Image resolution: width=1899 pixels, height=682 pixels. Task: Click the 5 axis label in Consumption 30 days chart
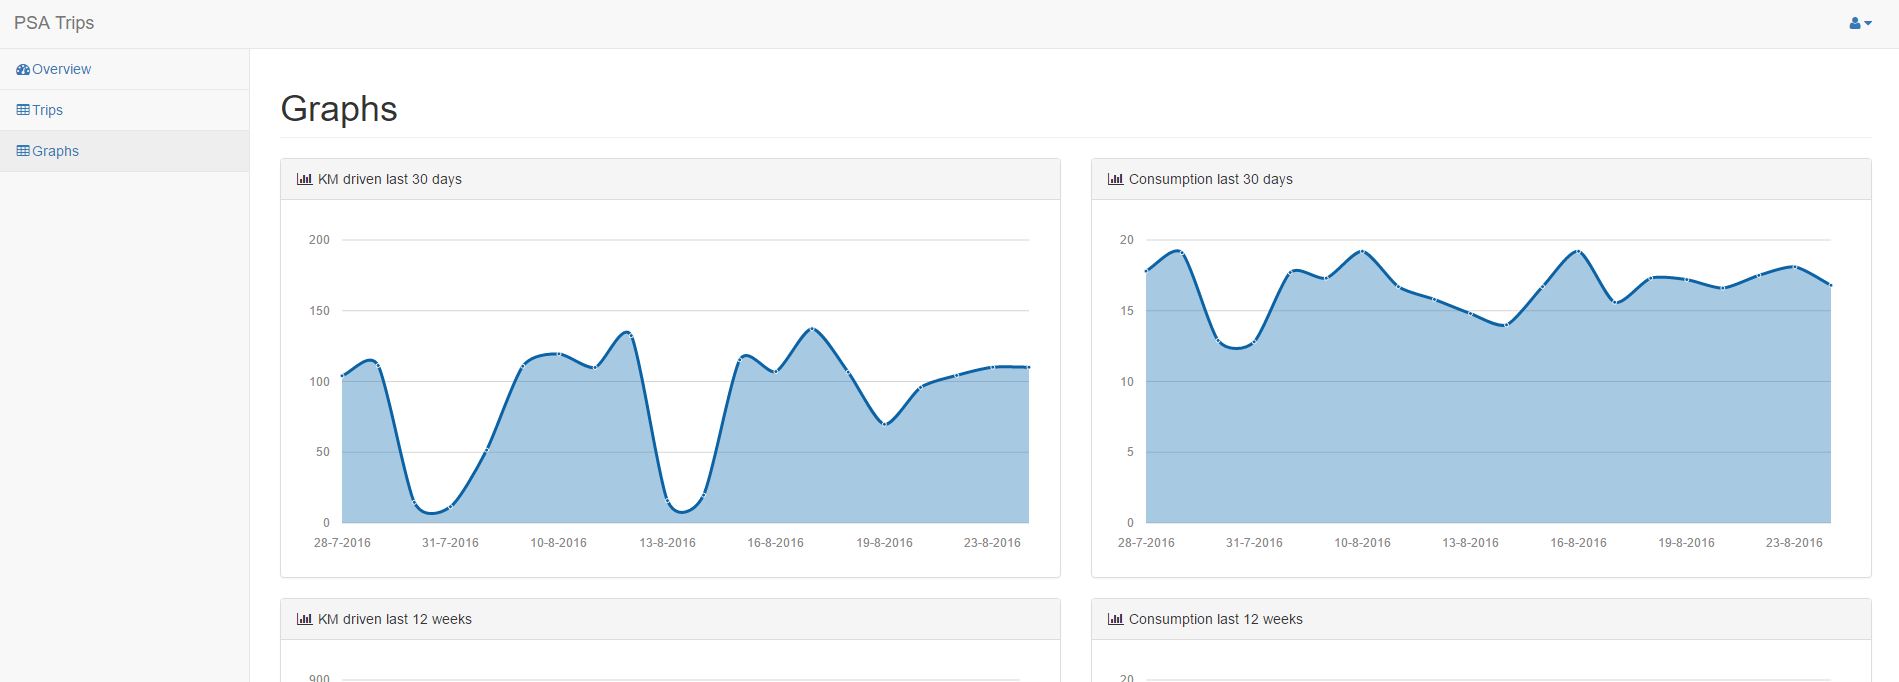1130,452
